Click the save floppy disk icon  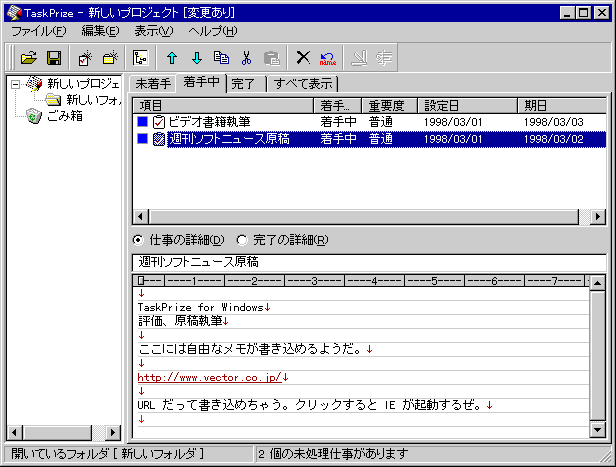(x=54, y=58)
